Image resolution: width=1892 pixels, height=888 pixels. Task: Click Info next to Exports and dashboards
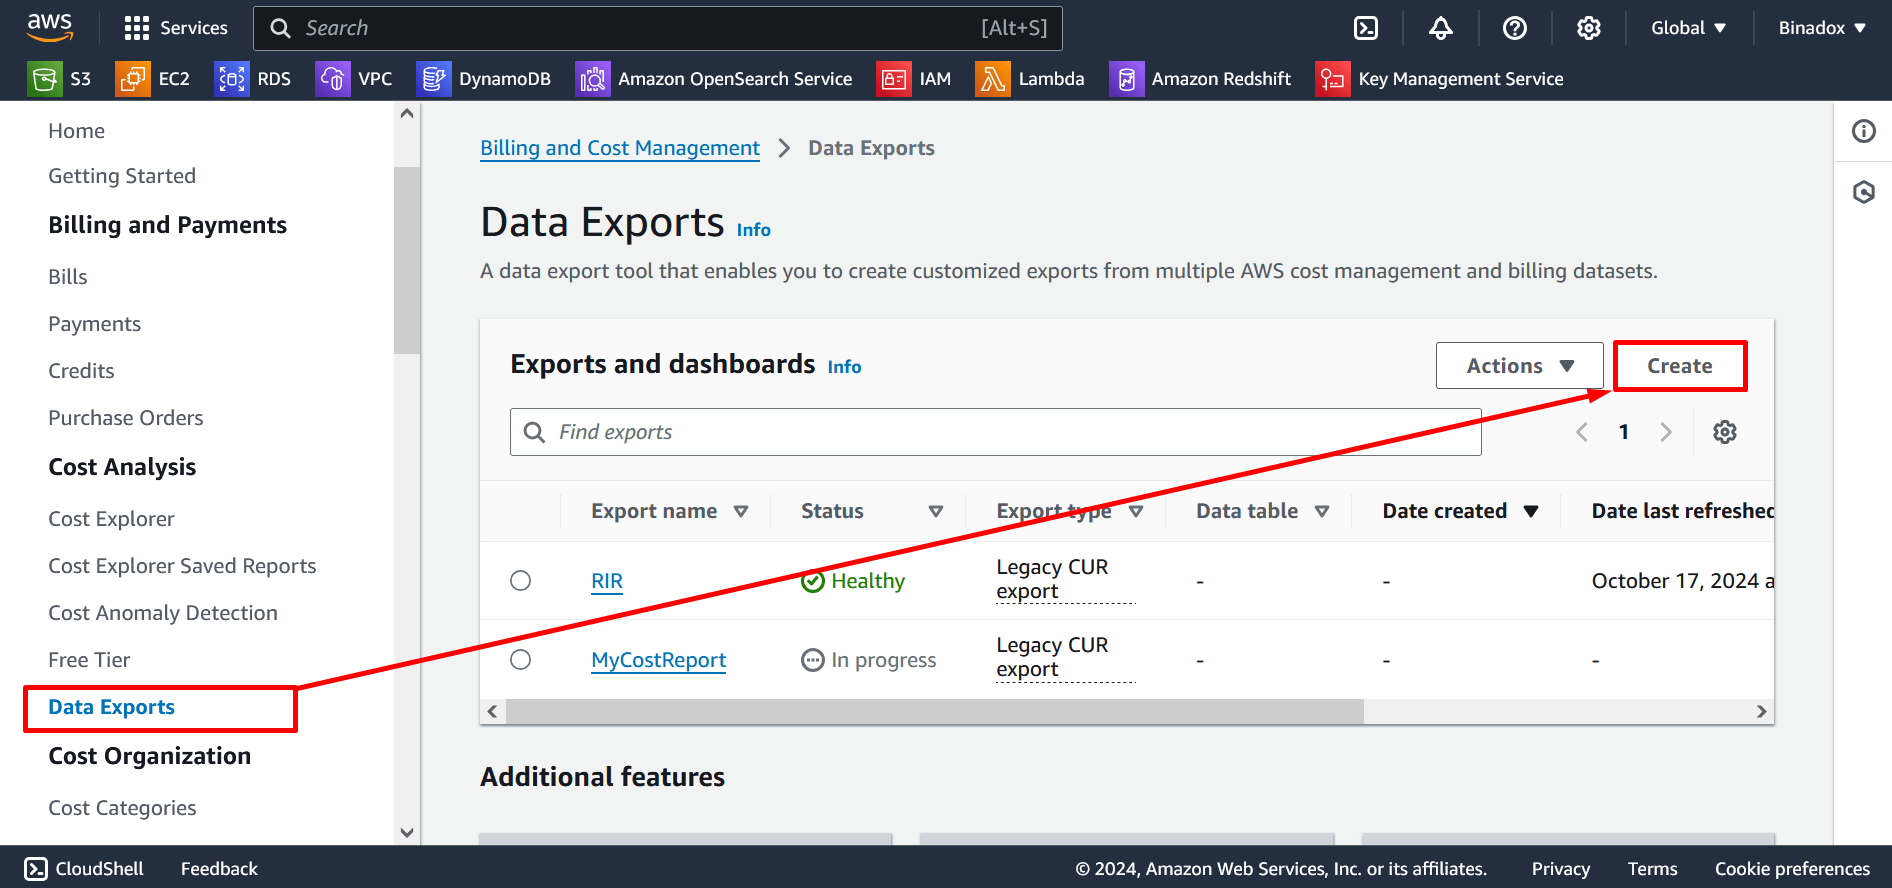pyautogui.click(x=845, y=367)
